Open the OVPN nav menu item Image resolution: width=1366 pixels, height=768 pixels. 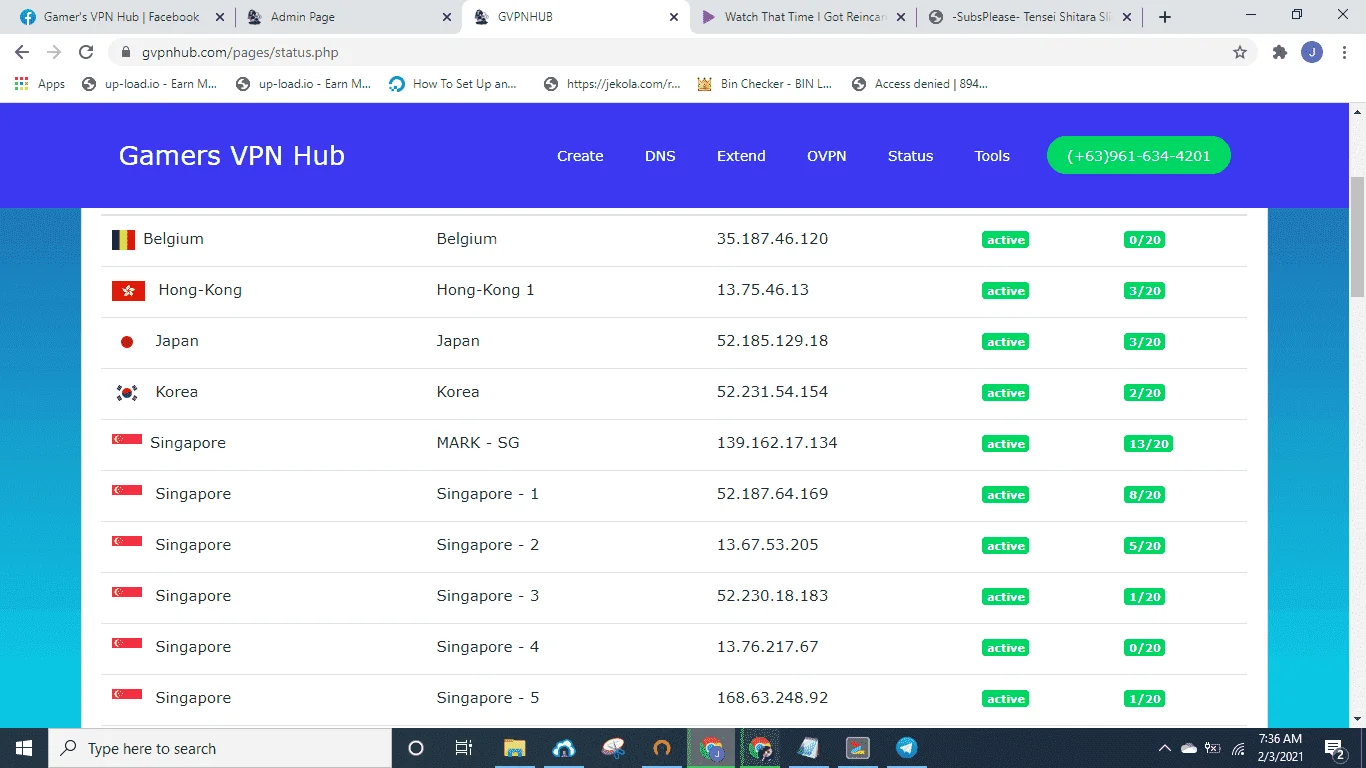(x=827, y=156)
